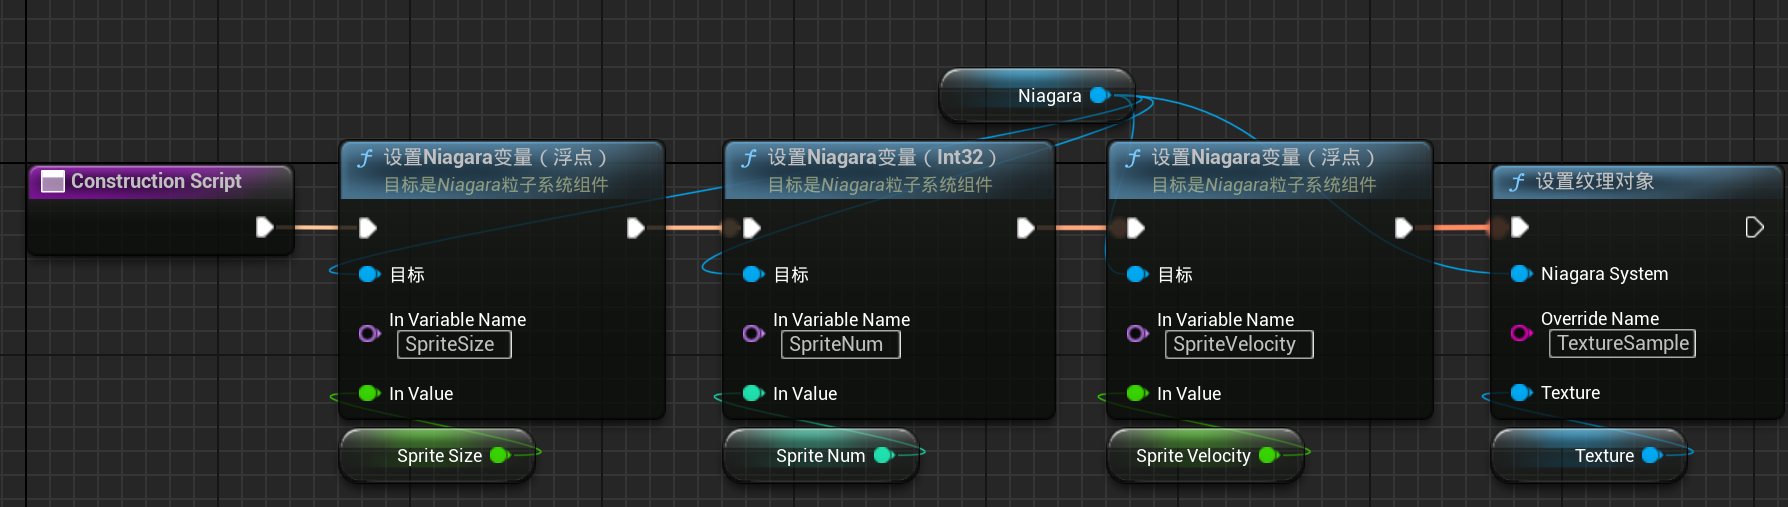Click Sprite Num variable output pin
This screenshot has width=1788, height=507.
(884, 455)
